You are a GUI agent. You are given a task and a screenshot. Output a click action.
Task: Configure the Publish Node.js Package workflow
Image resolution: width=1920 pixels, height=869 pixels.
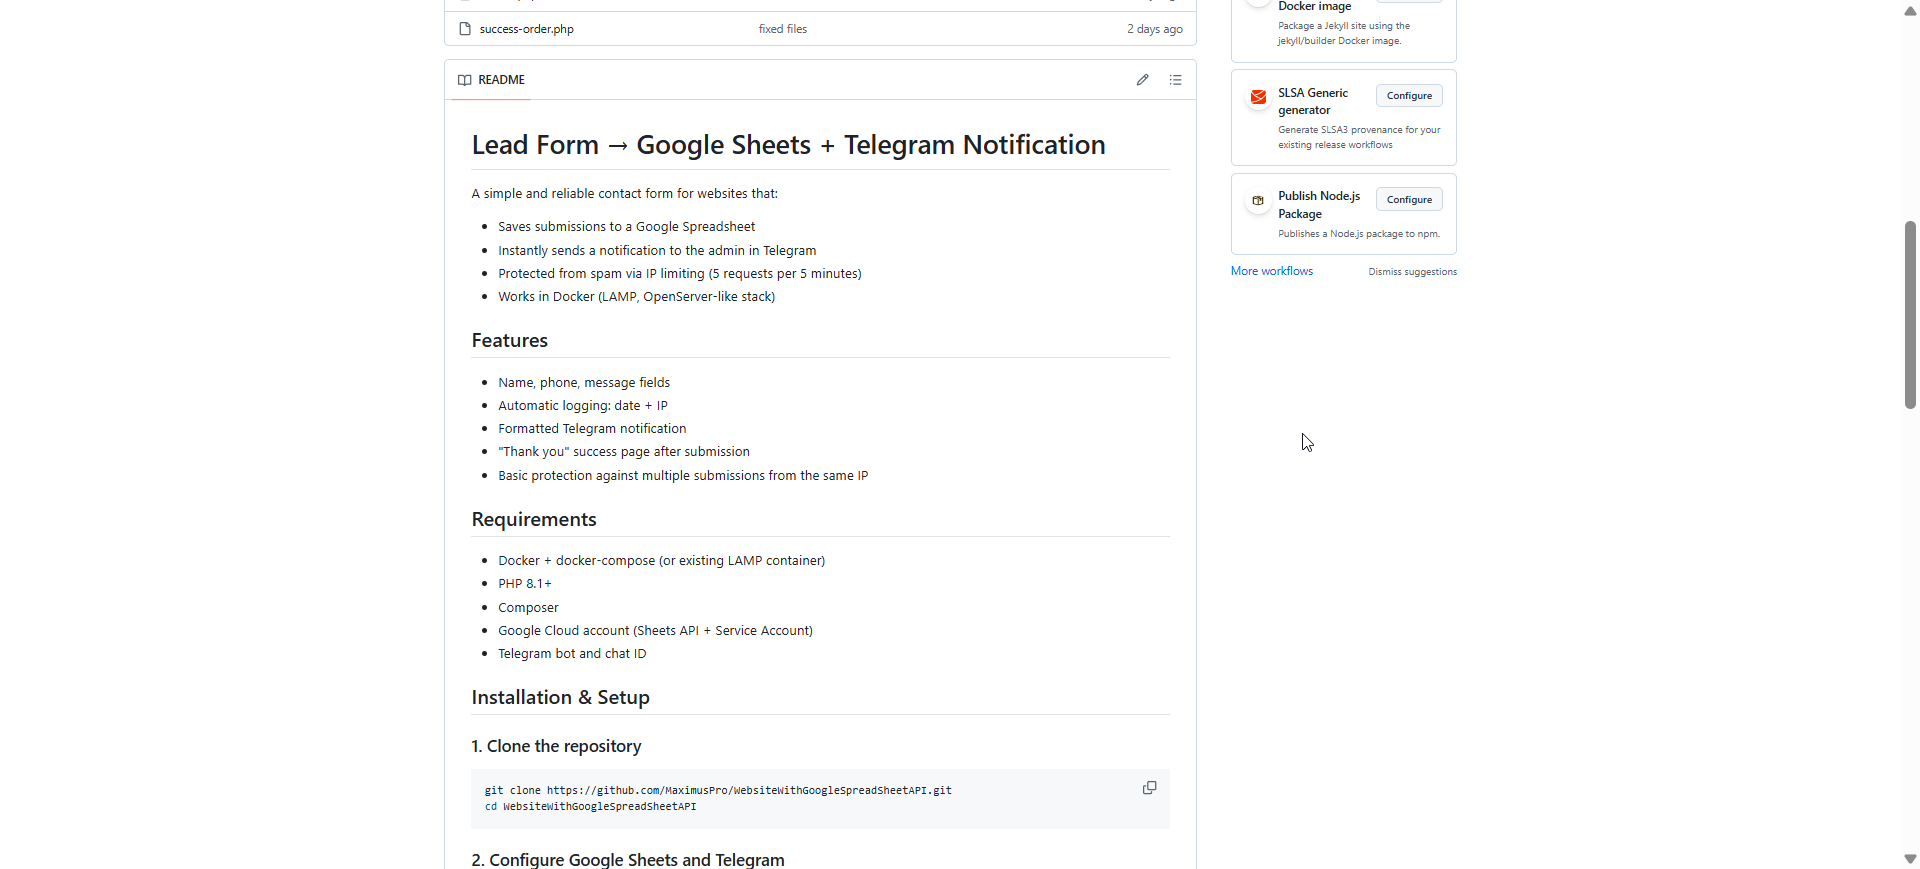(x=1409, y=200)
